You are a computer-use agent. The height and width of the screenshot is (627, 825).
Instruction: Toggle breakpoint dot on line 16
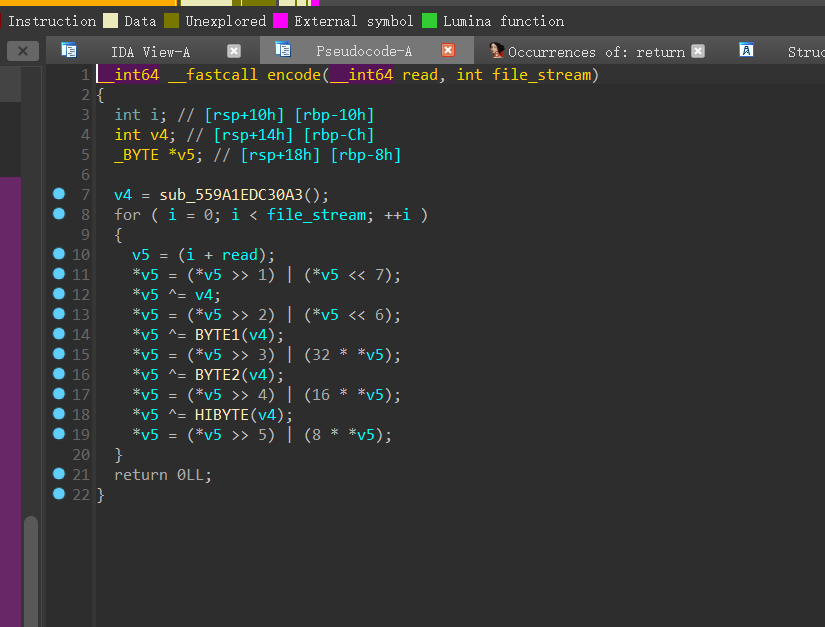59,373
